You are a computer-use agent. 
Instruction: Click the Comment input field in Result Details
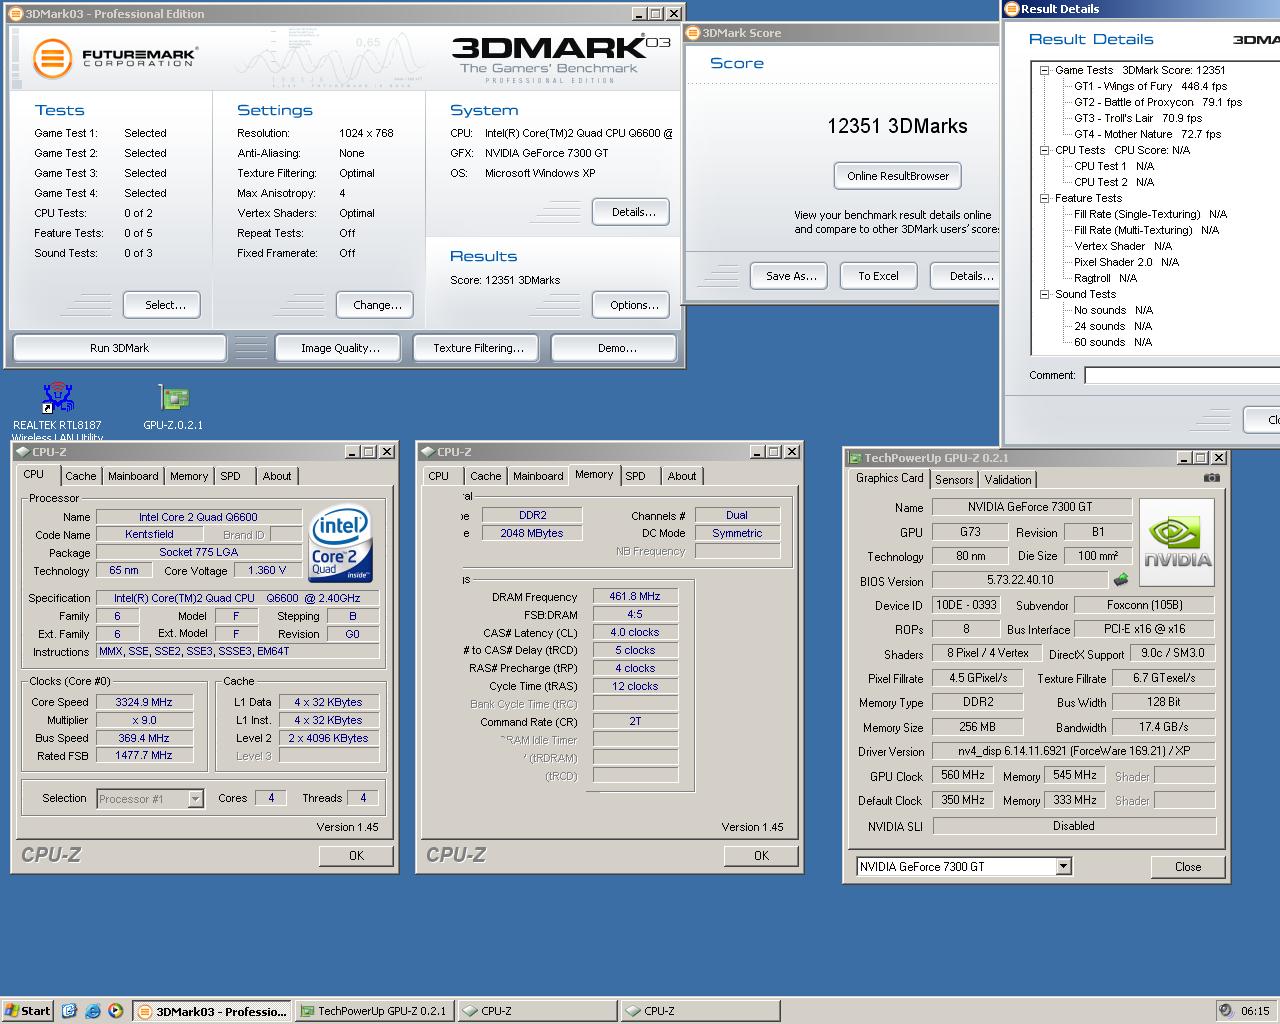pyautogui.click(x=1182, y=375)
